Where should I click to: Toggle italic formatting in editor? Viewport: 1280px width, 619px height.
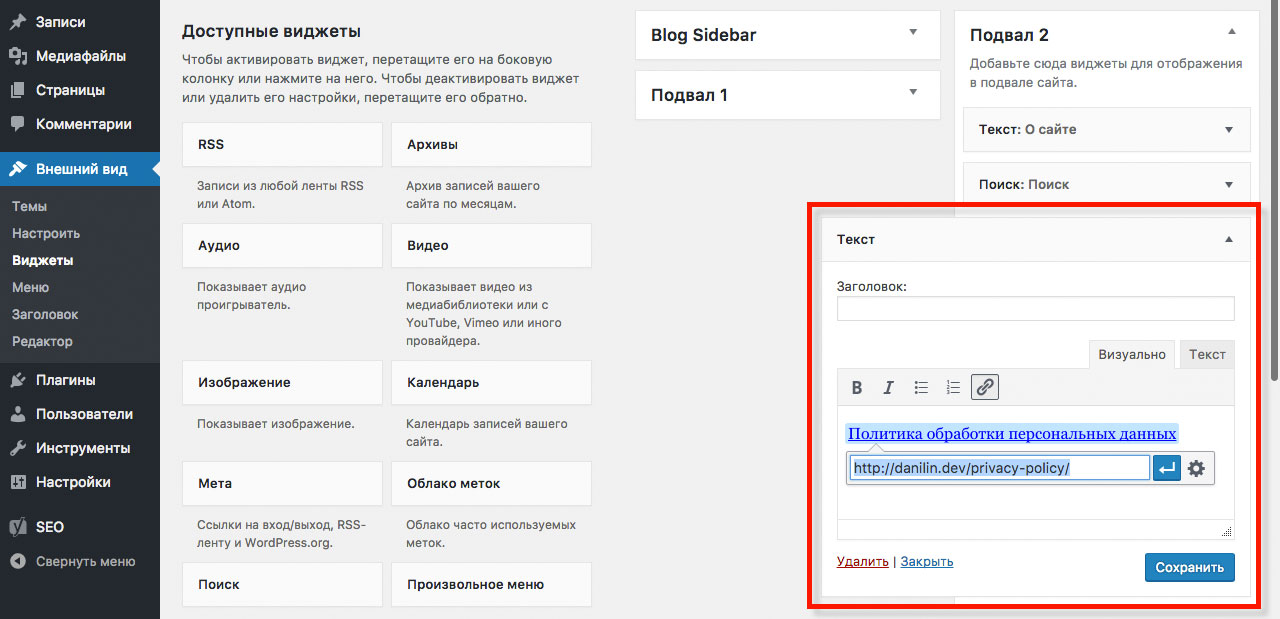coord(888,388)
